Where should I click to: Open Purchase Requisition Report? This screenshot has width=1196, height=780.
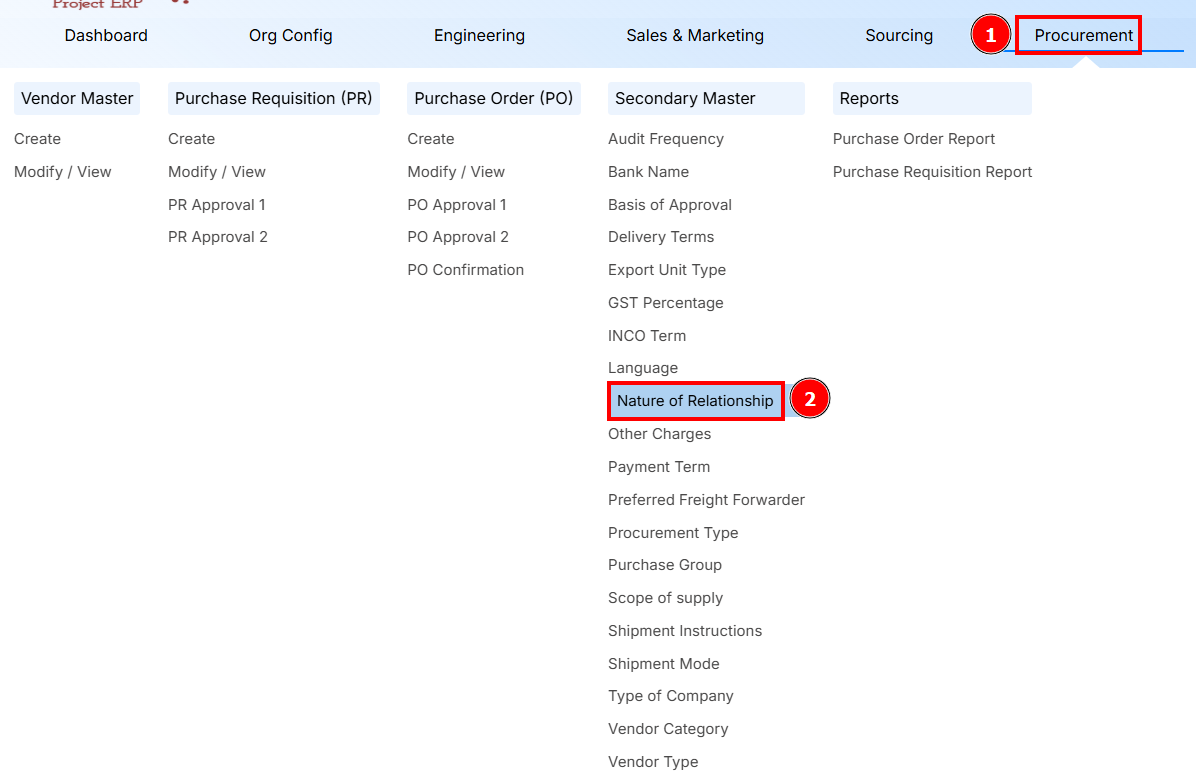[x=932, y=172]
